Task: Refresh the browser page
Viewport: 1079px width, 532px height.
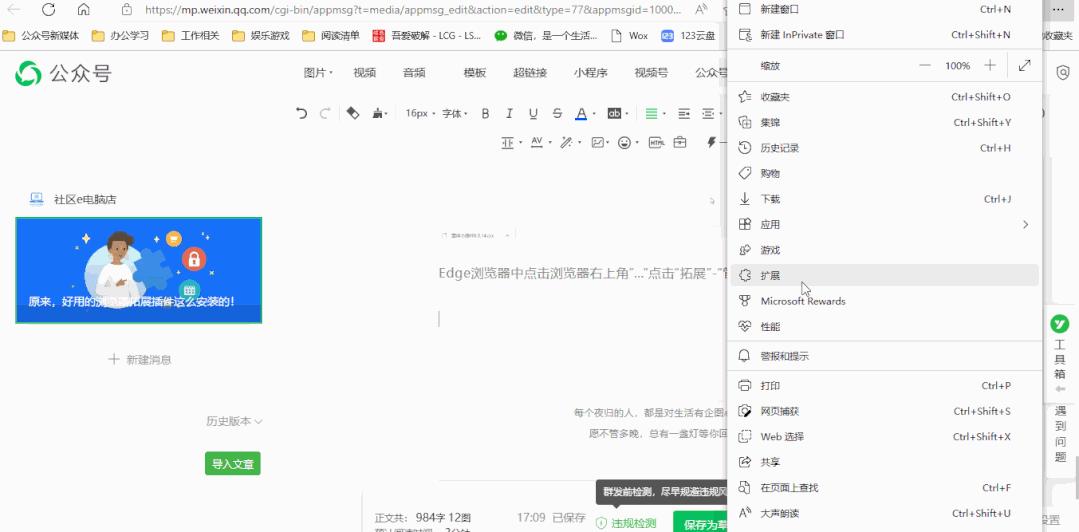Action: [x=48, y=10]
